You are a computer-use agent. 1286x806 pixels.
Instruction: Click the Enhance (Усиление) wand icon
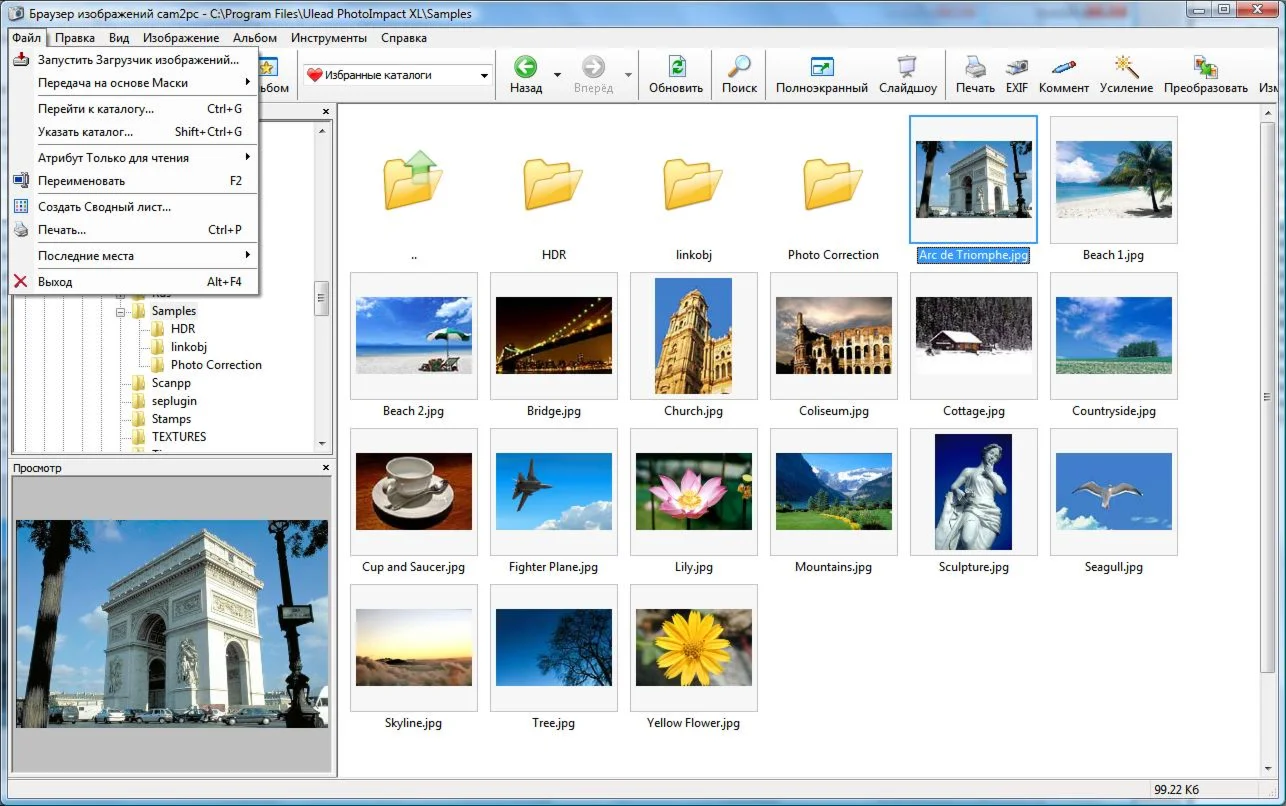[1126, 68]
